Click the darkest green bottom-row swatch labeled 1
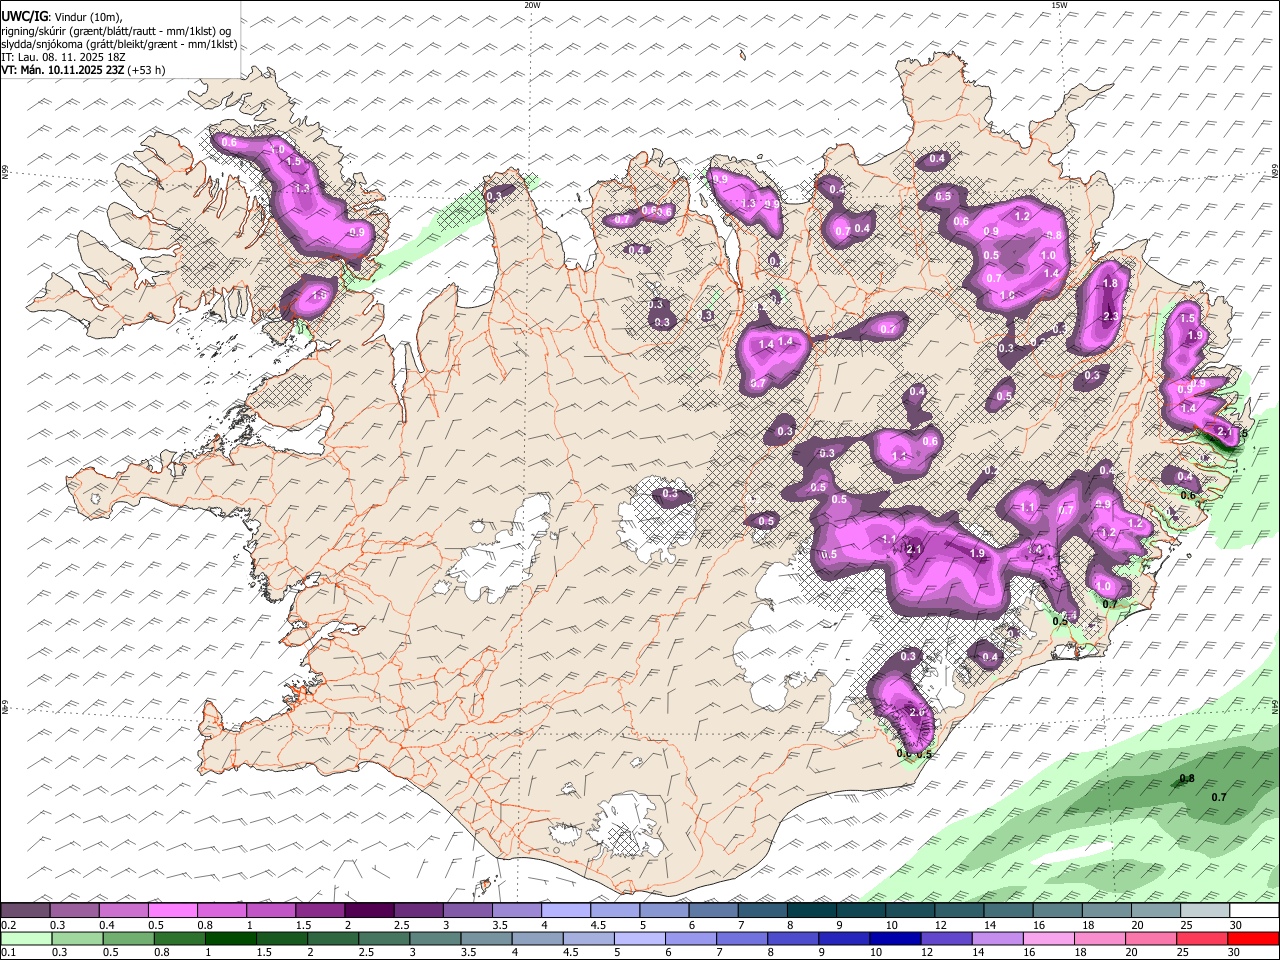The width and height of the screenshot is (1280, 960). [x=230, y=938]
